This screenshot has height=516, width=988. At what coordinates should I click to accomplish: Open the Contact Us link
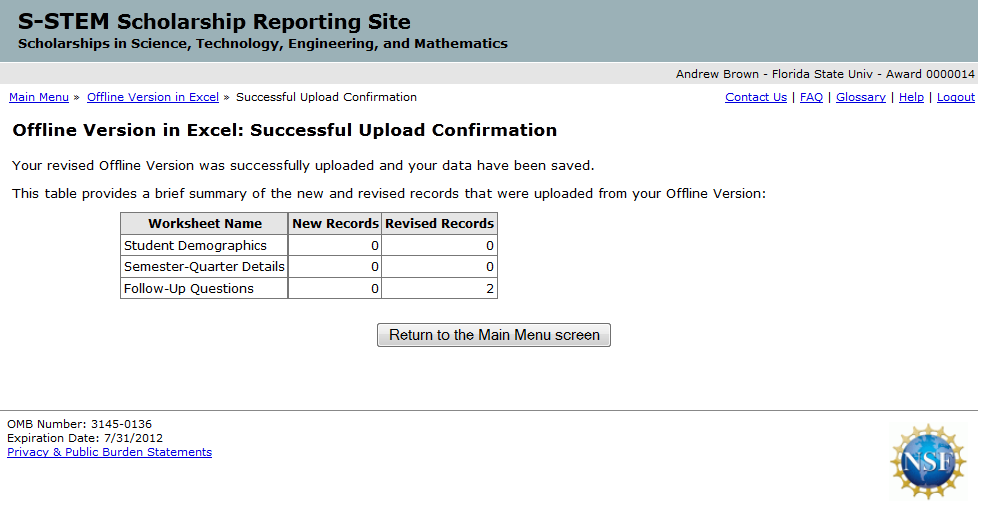pyautogui.click(x=755, y=97)
